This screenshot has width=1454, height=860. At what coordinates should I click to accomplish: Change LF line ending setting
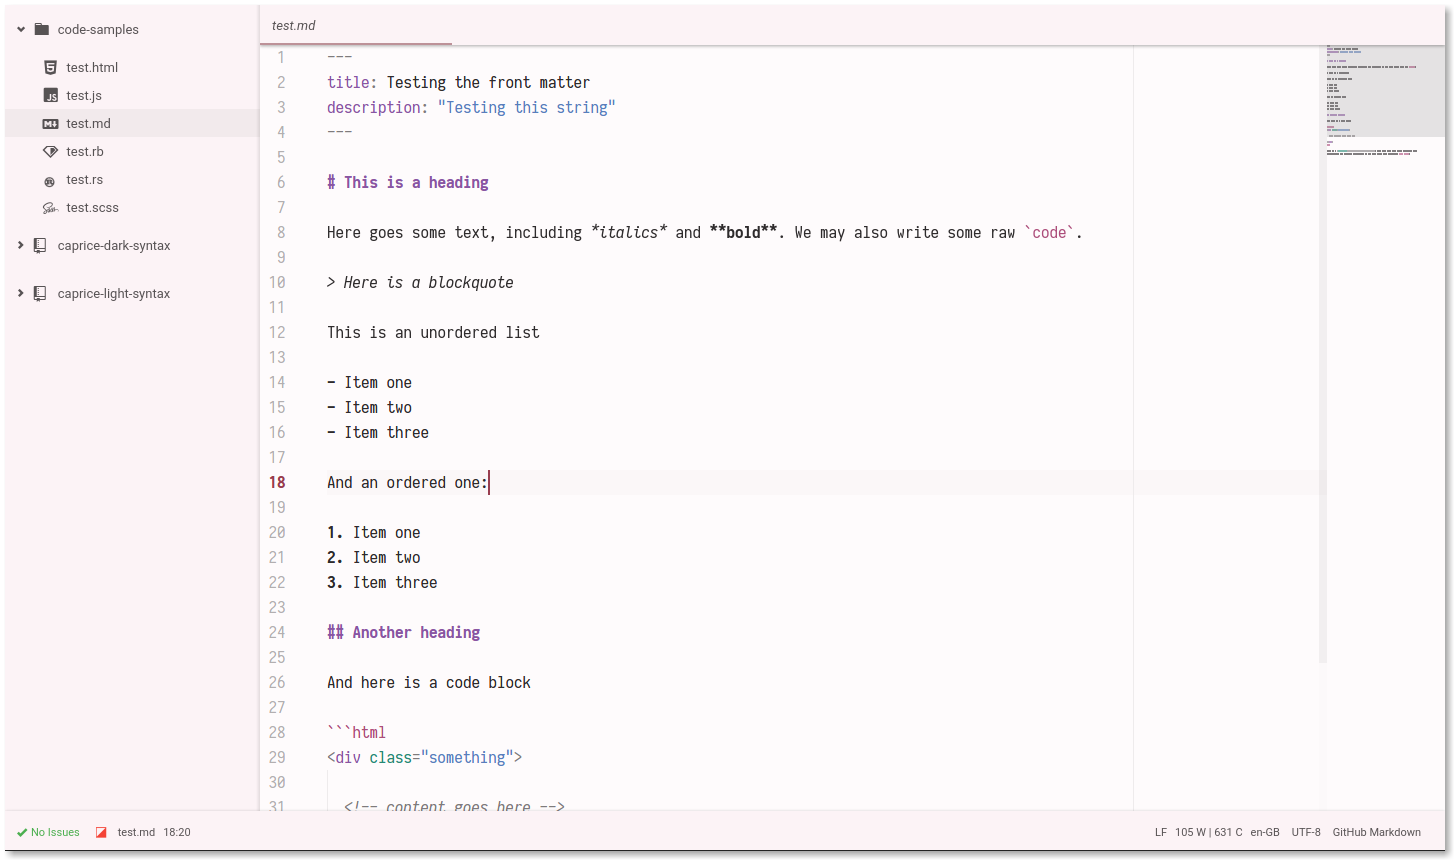1161,832
